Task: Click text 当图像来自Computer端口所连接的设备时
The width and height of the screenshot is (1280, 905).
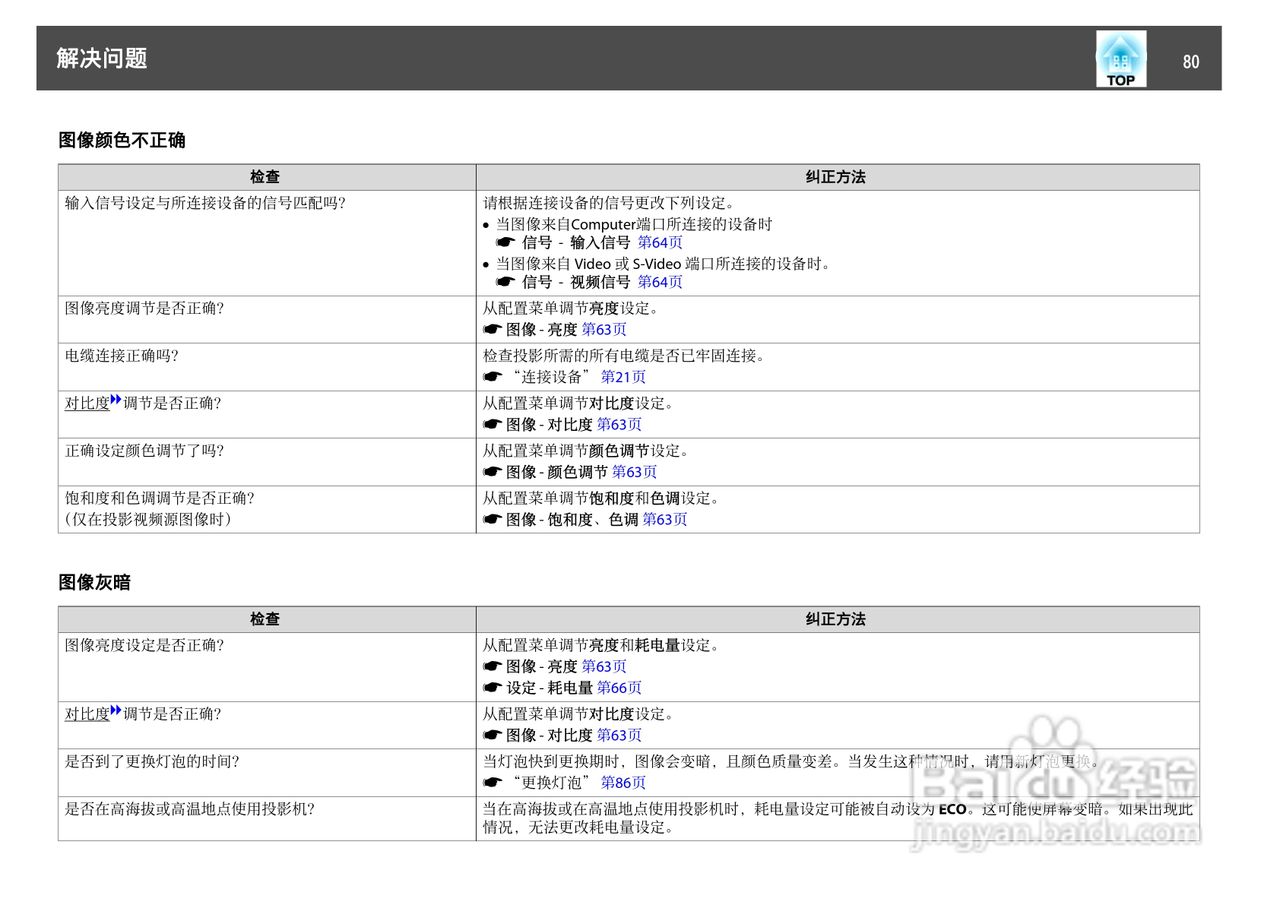Action: pyautogui.click(x=634, y=224)
